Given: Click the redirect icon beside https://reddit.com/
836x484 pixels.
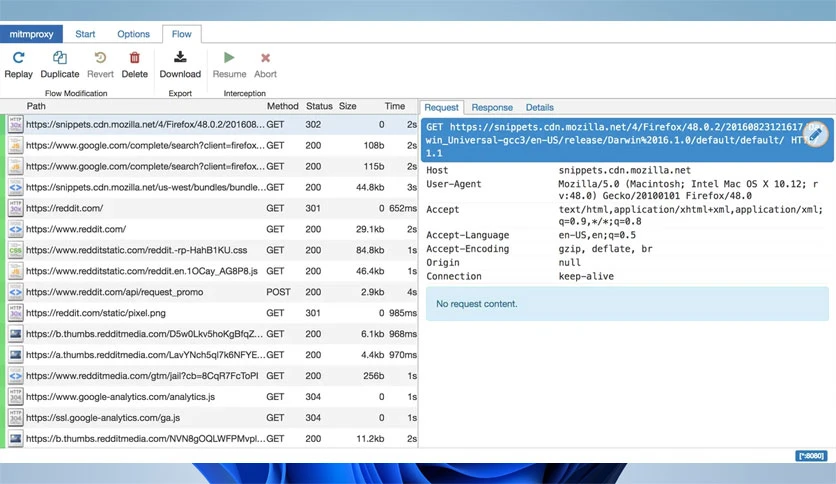Looking at the screenshot, I should [x=15, y=208].
